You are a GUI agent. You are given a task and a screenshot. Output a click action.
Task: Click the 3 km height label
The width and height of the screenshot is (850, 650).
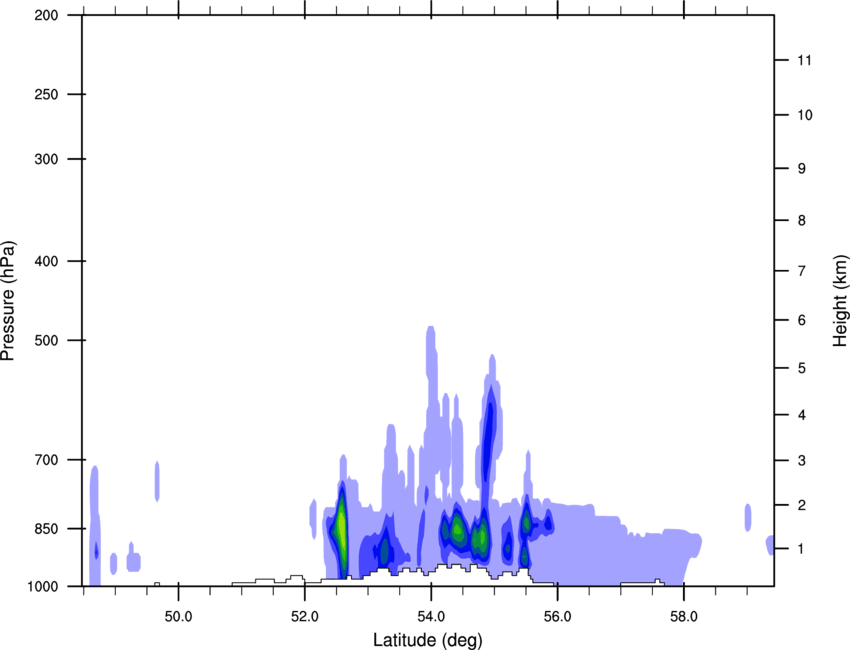click(x=801, y=461)
